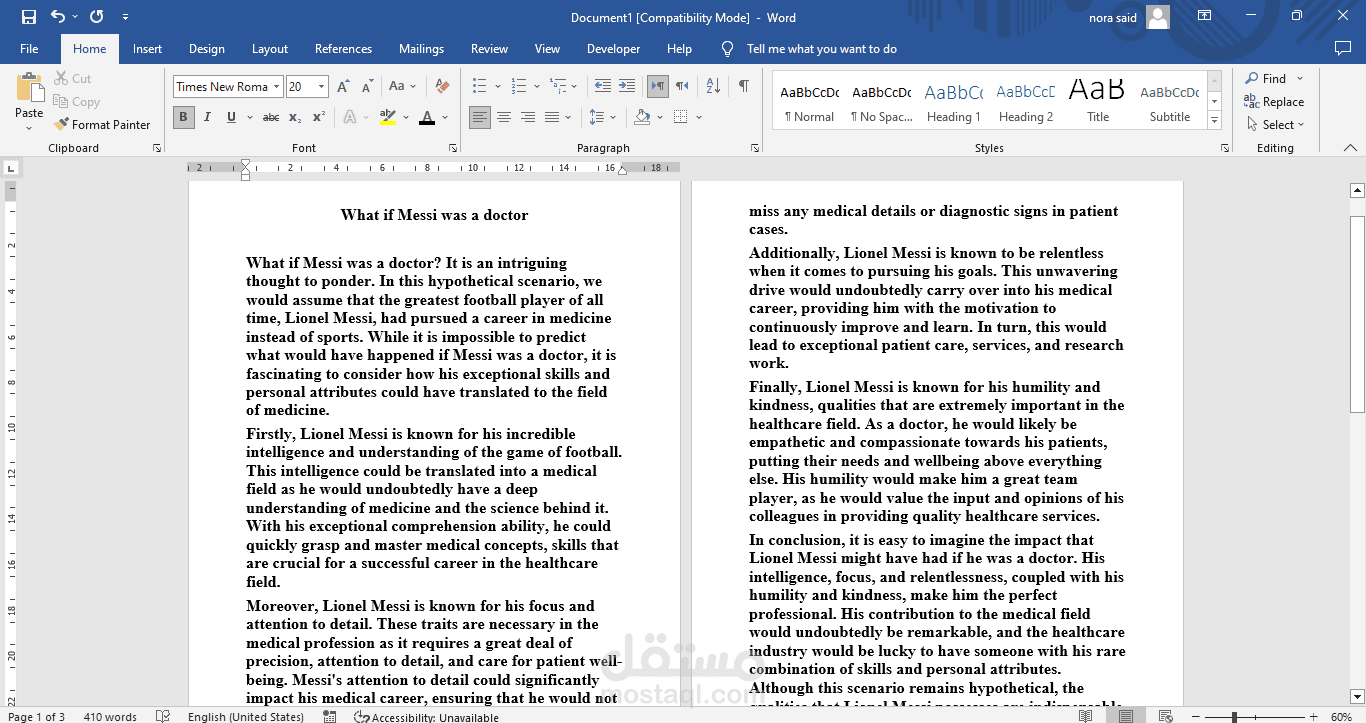
Task: Open the font size dropdown
Action: [x=321, y=87]
